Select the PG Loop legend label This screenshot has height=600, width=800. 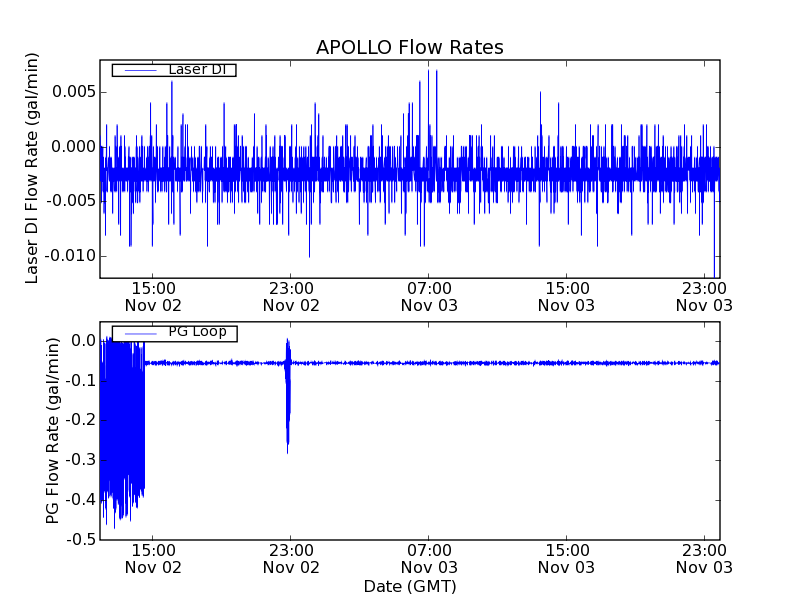tap(197, 332)
